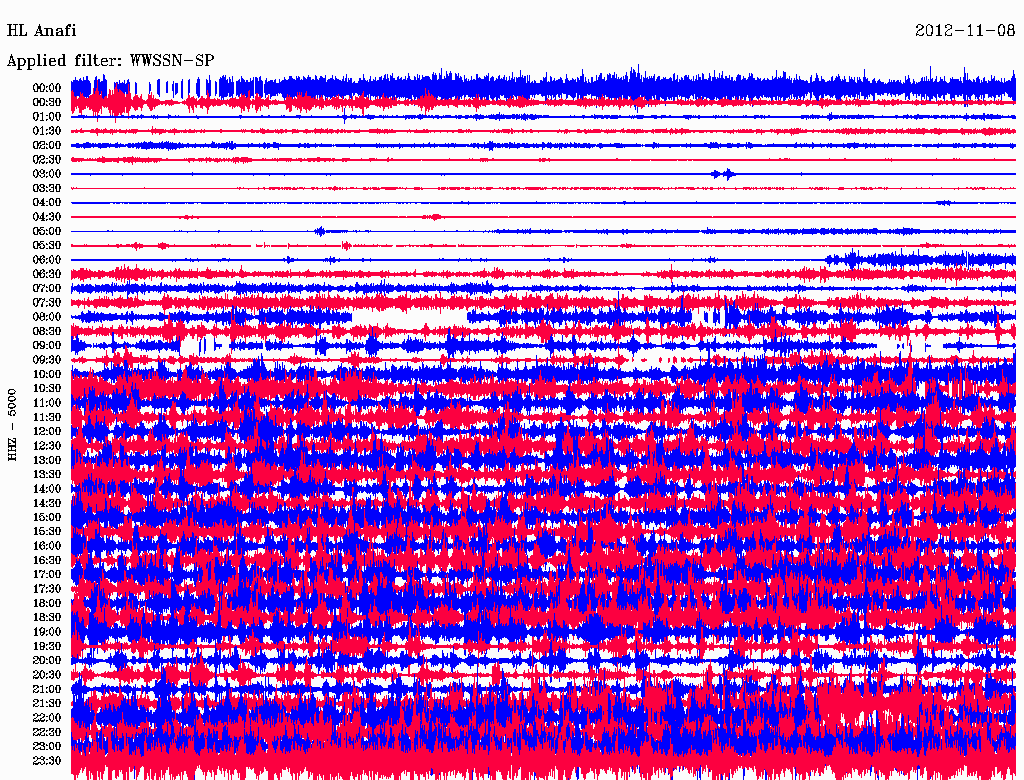Select the 19:30 time label

pyautogui.click(x=46, y=647)
